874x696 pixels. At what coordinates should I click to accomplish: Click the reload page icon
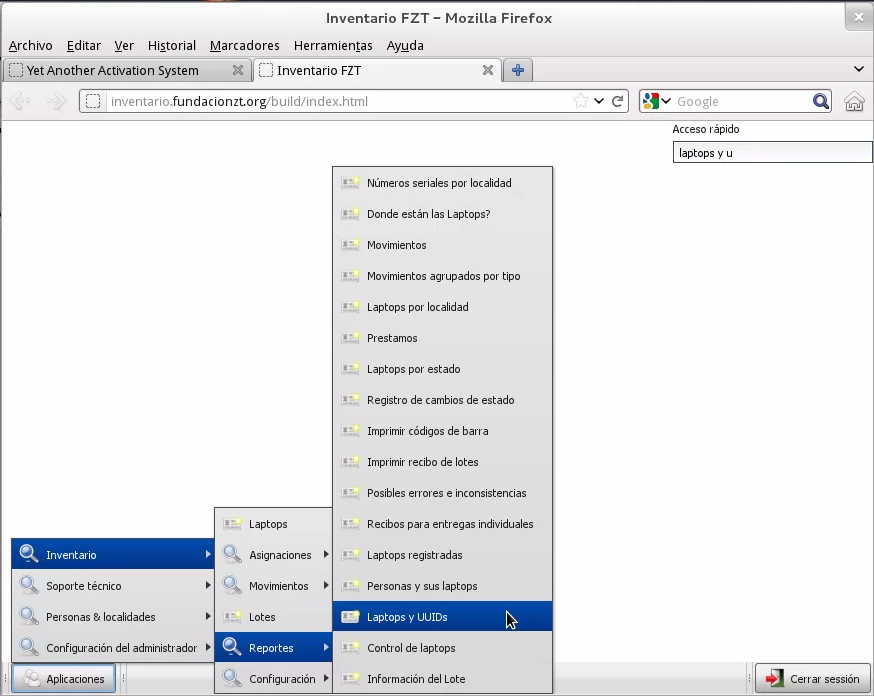pos(618,101)
